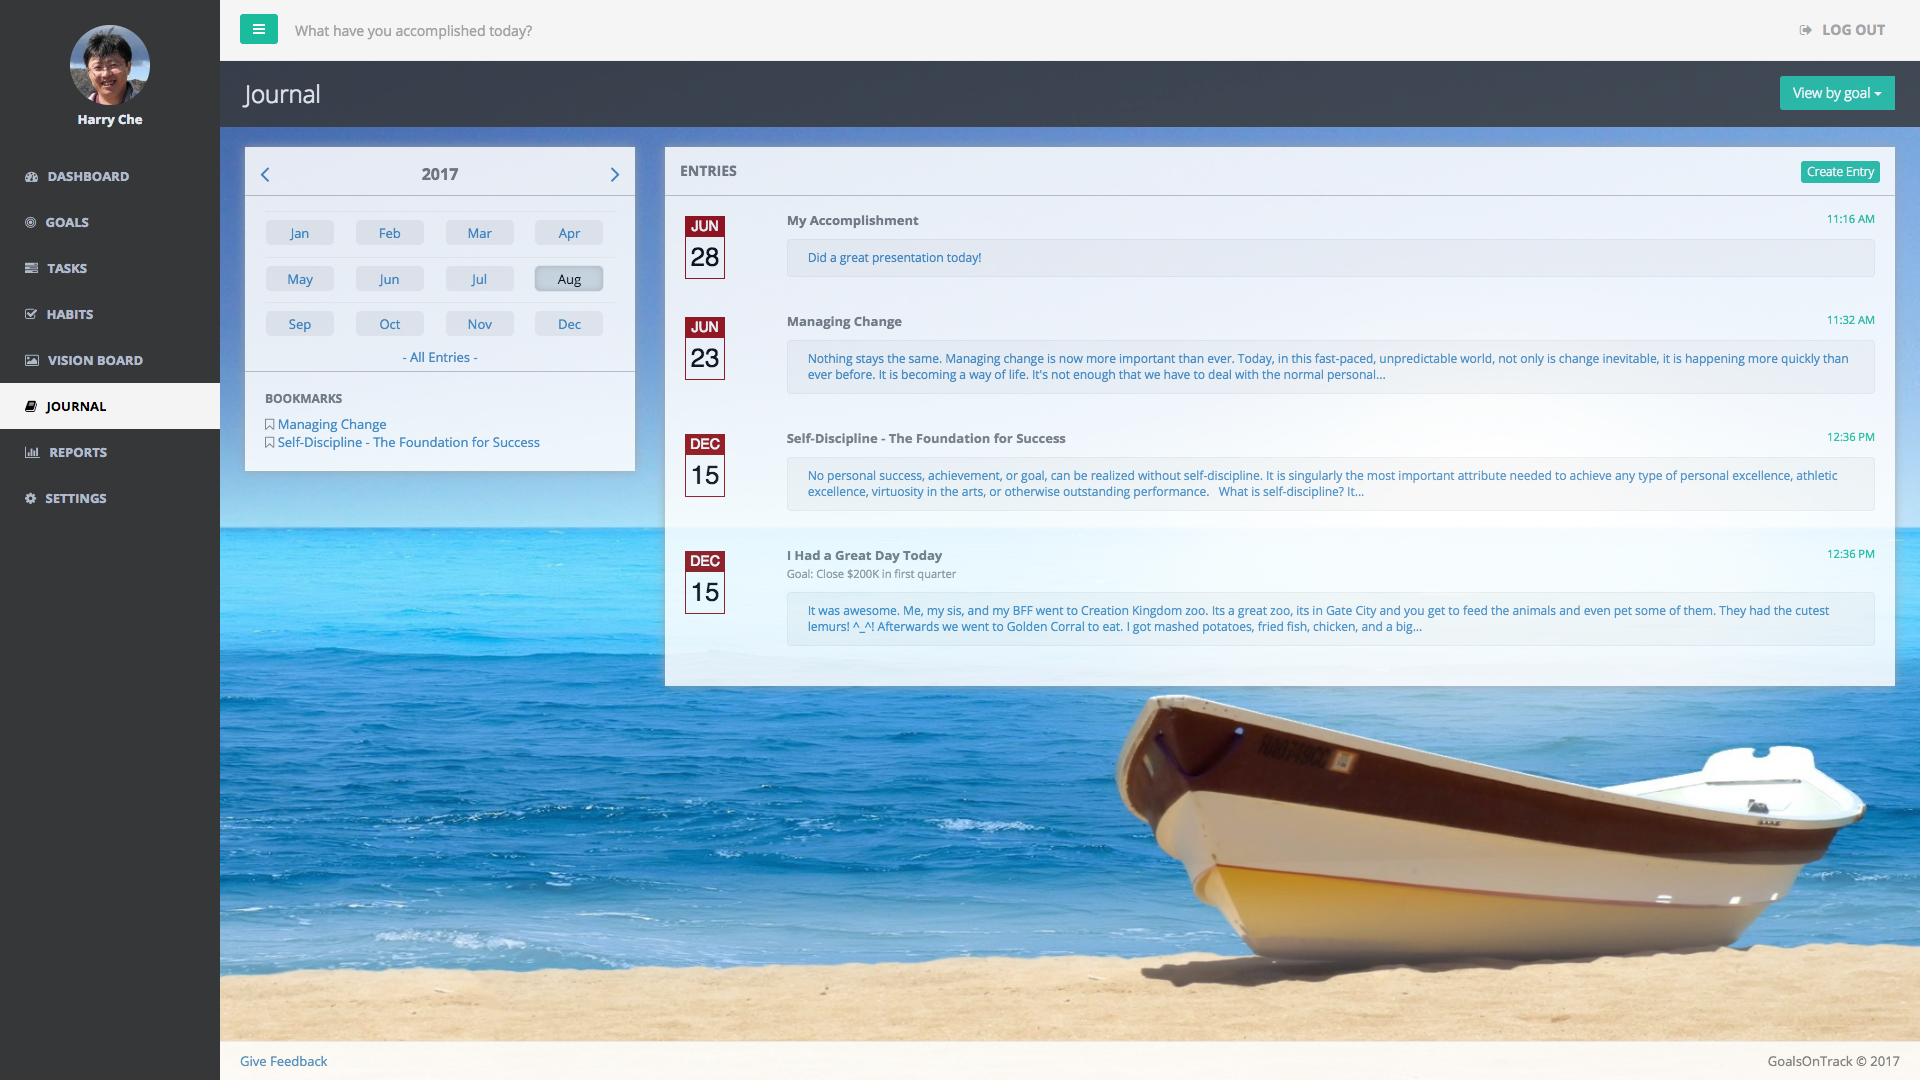This screenshot has height=1080, width=1920.
Task: Select the Aug month button
Action: click(x=568, y=279)
